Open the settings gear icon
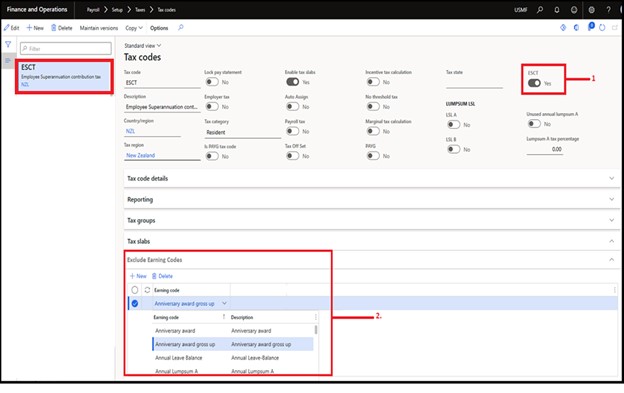This screenshot has height=393, width=624. click(x=591, y=10)
